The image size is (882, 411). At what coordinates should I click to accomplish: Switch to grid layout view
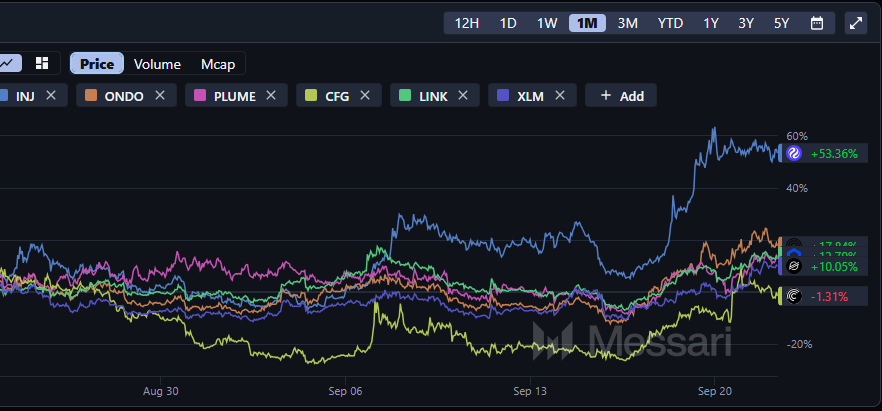pyautogui.click(x=42, y=63)
